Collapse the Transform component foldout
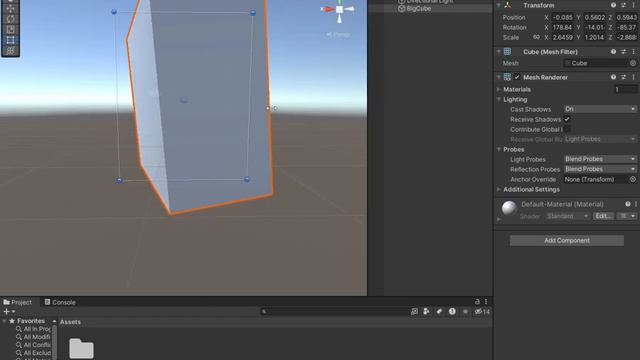Screen dimensions: 640x360 tap(498, 5)
